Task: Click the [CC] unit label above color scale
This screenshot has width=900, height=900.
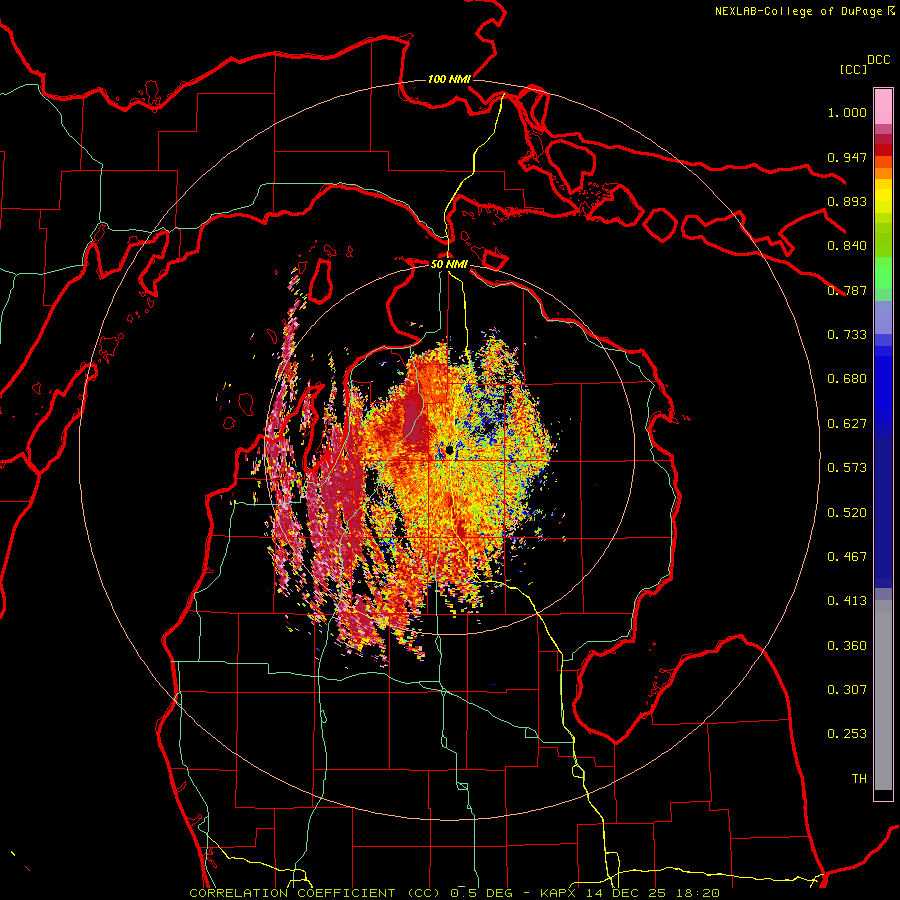Action: [853, 69]
